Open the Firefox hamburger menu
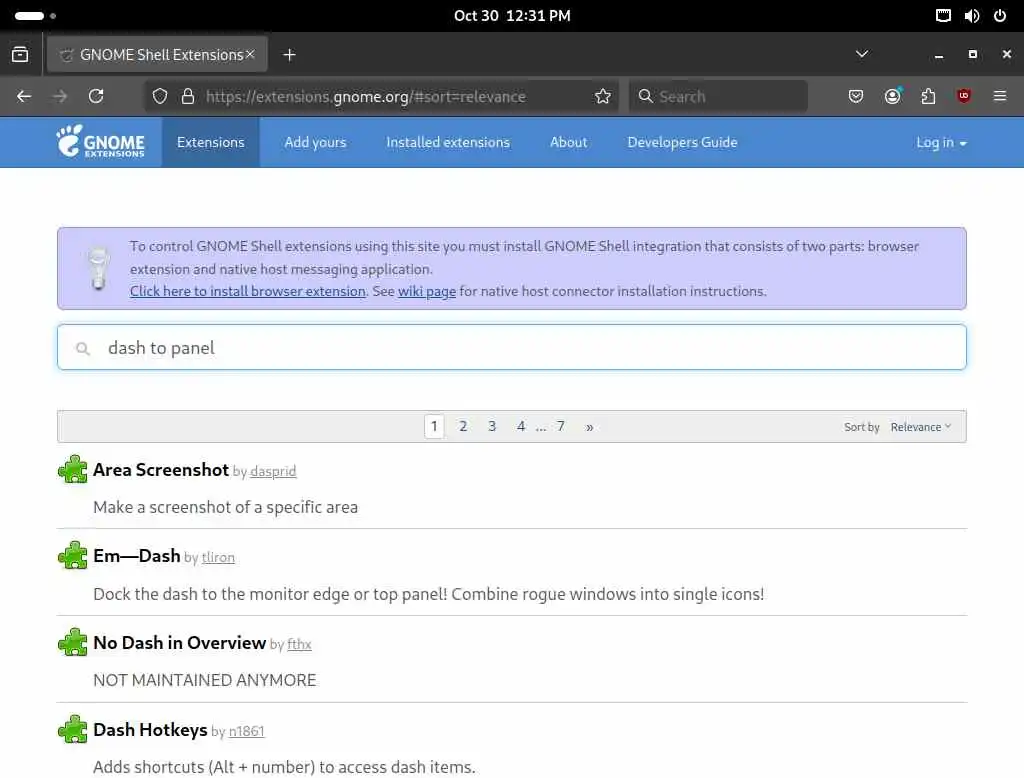Image resolution: width=1024 pixels, height=778 pixels. pos(1000,97)
